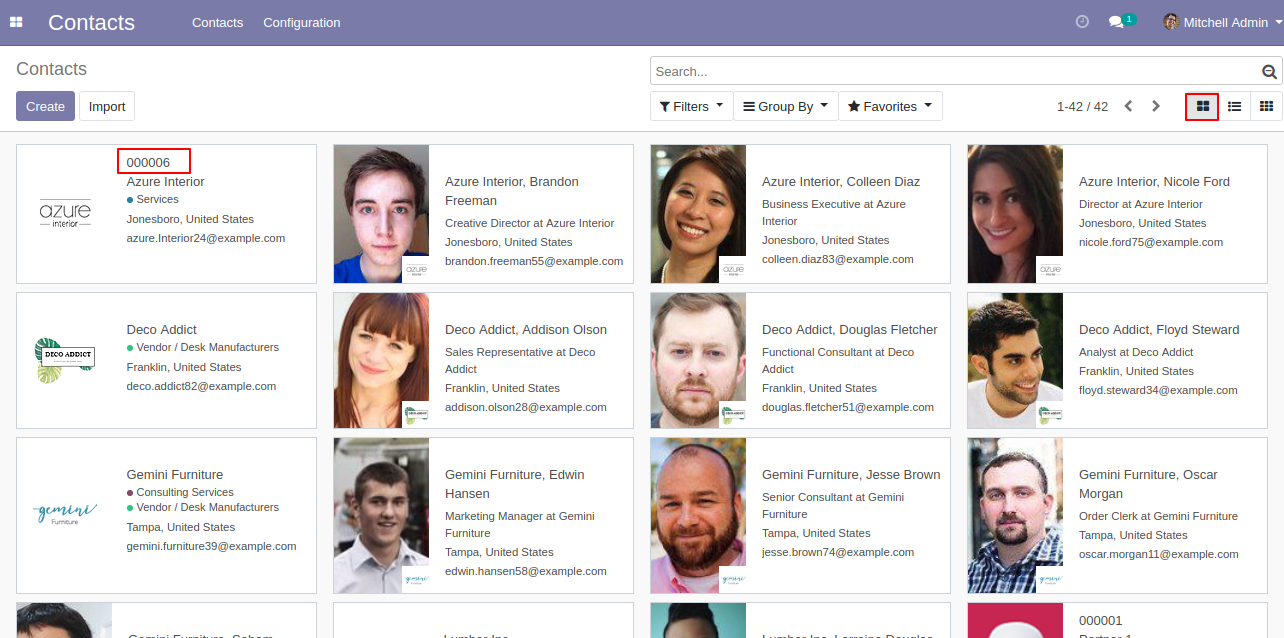Open the Gemini Furniture company name

(175, 475)
